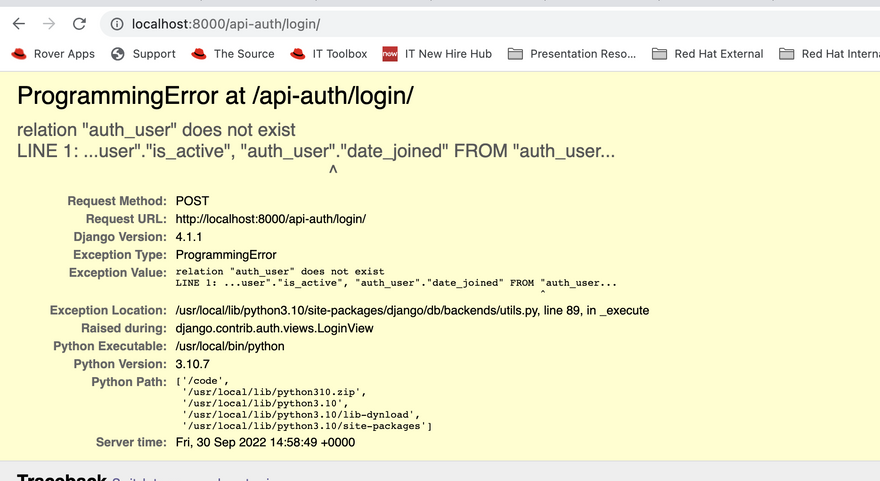Open The Source bookmark

243,54
